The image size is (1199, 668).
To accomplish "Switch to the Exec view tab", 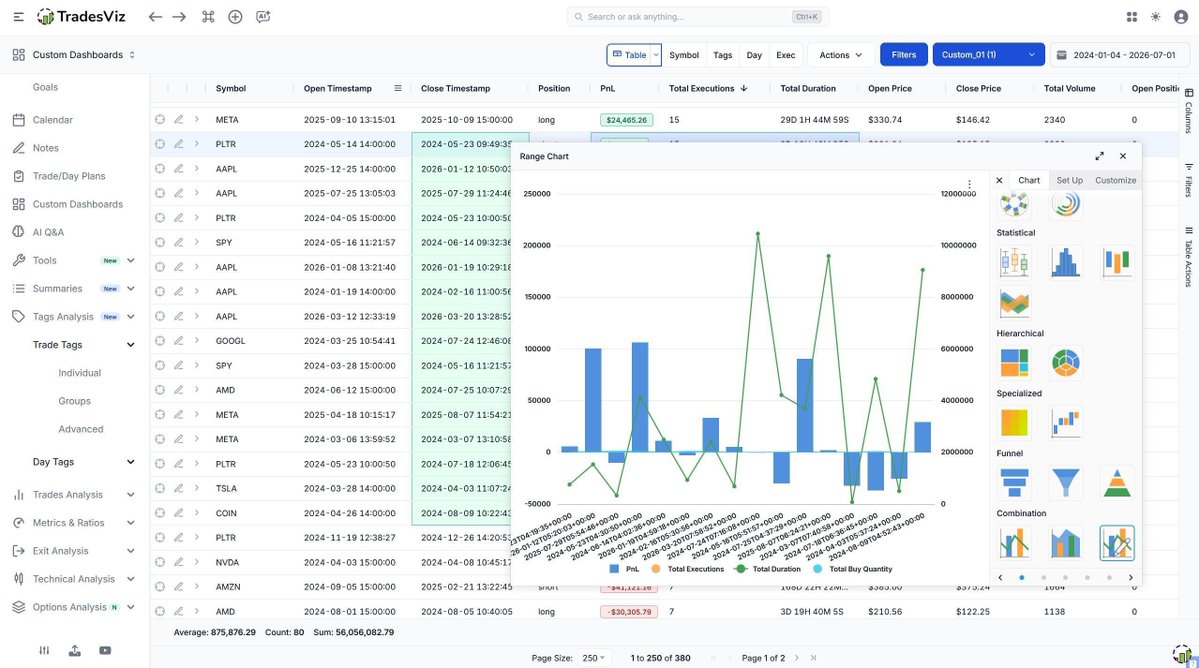I will pyautogui.click(x=785, y=55).
